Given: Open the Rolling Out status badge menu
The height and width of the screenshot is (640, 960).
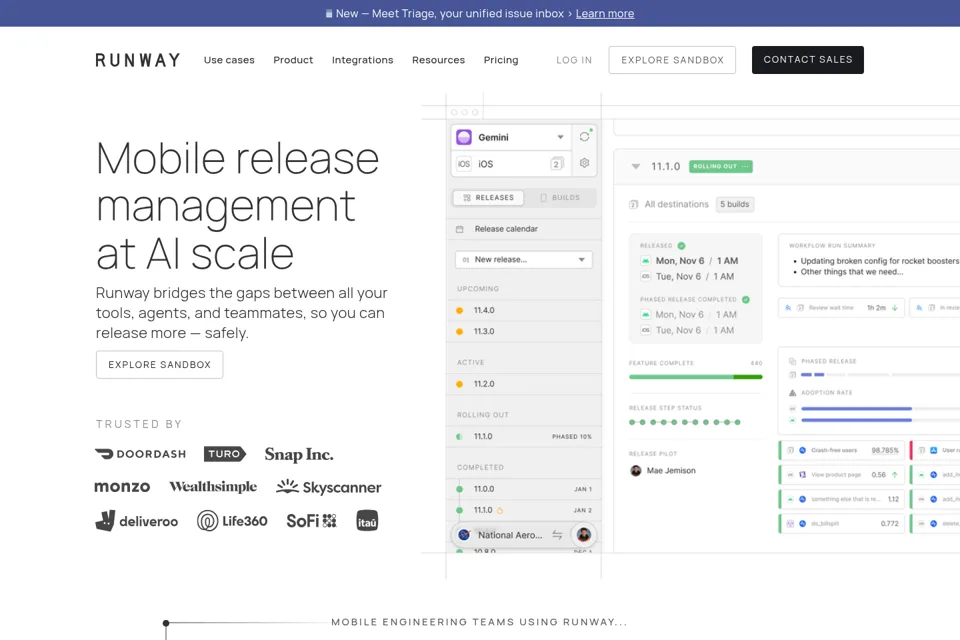Looking at the screenshot, I should tap(721, 166).
